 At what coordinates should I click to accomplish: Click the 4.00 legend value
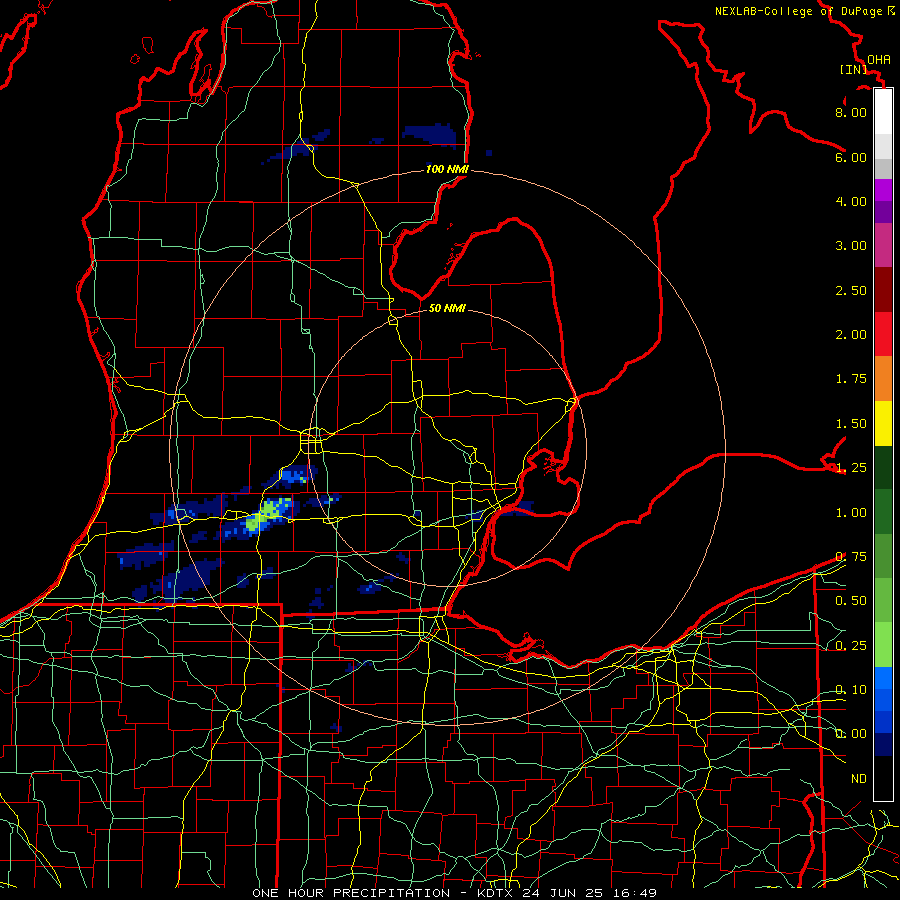pos(851,201)
